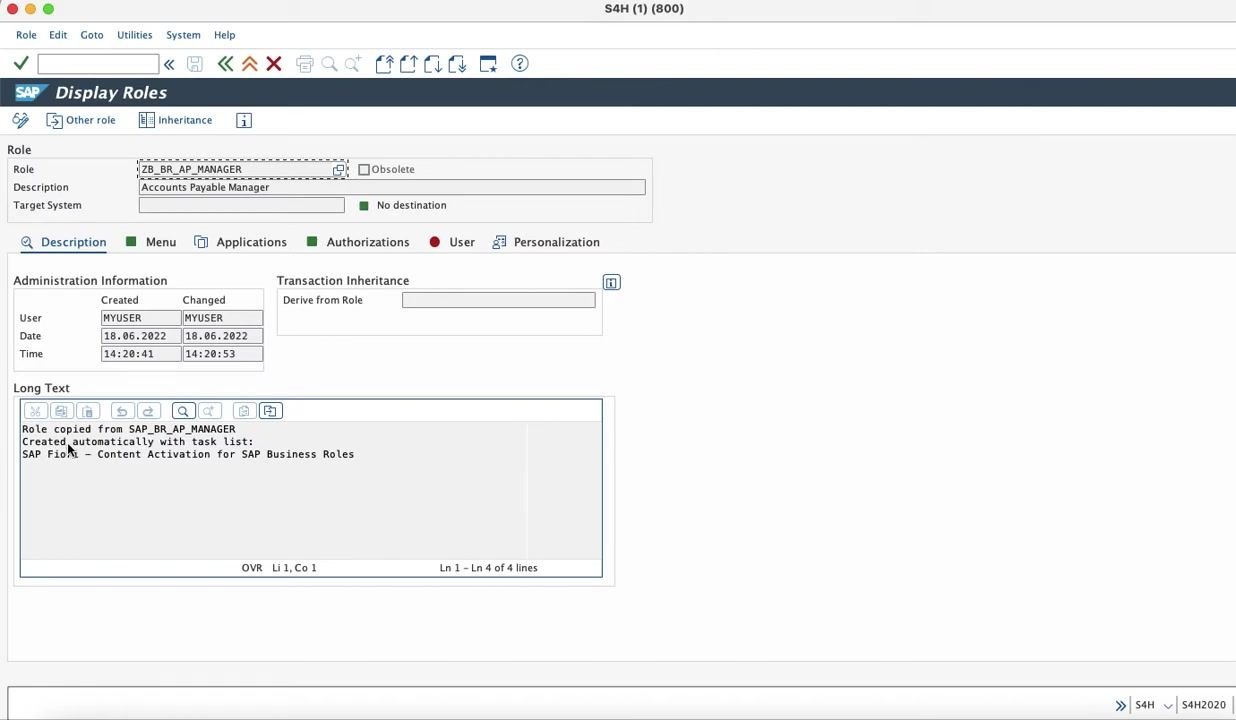The height and width of the screenshot is (720, 1236).
Task: Expand the status bar double-chevron
Action: [x=1121, y=705]
